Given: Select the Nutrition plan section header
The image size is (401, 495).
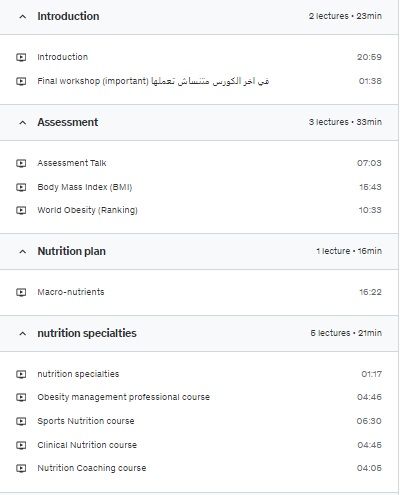Looking at the screenshot, I should pos(199,251).
